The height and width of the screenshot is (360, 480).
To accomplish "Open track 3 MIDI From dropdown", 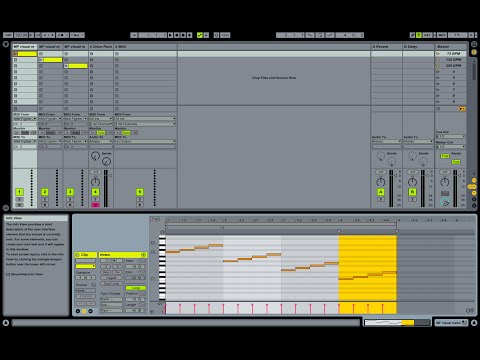I will (x=75, y=119).
